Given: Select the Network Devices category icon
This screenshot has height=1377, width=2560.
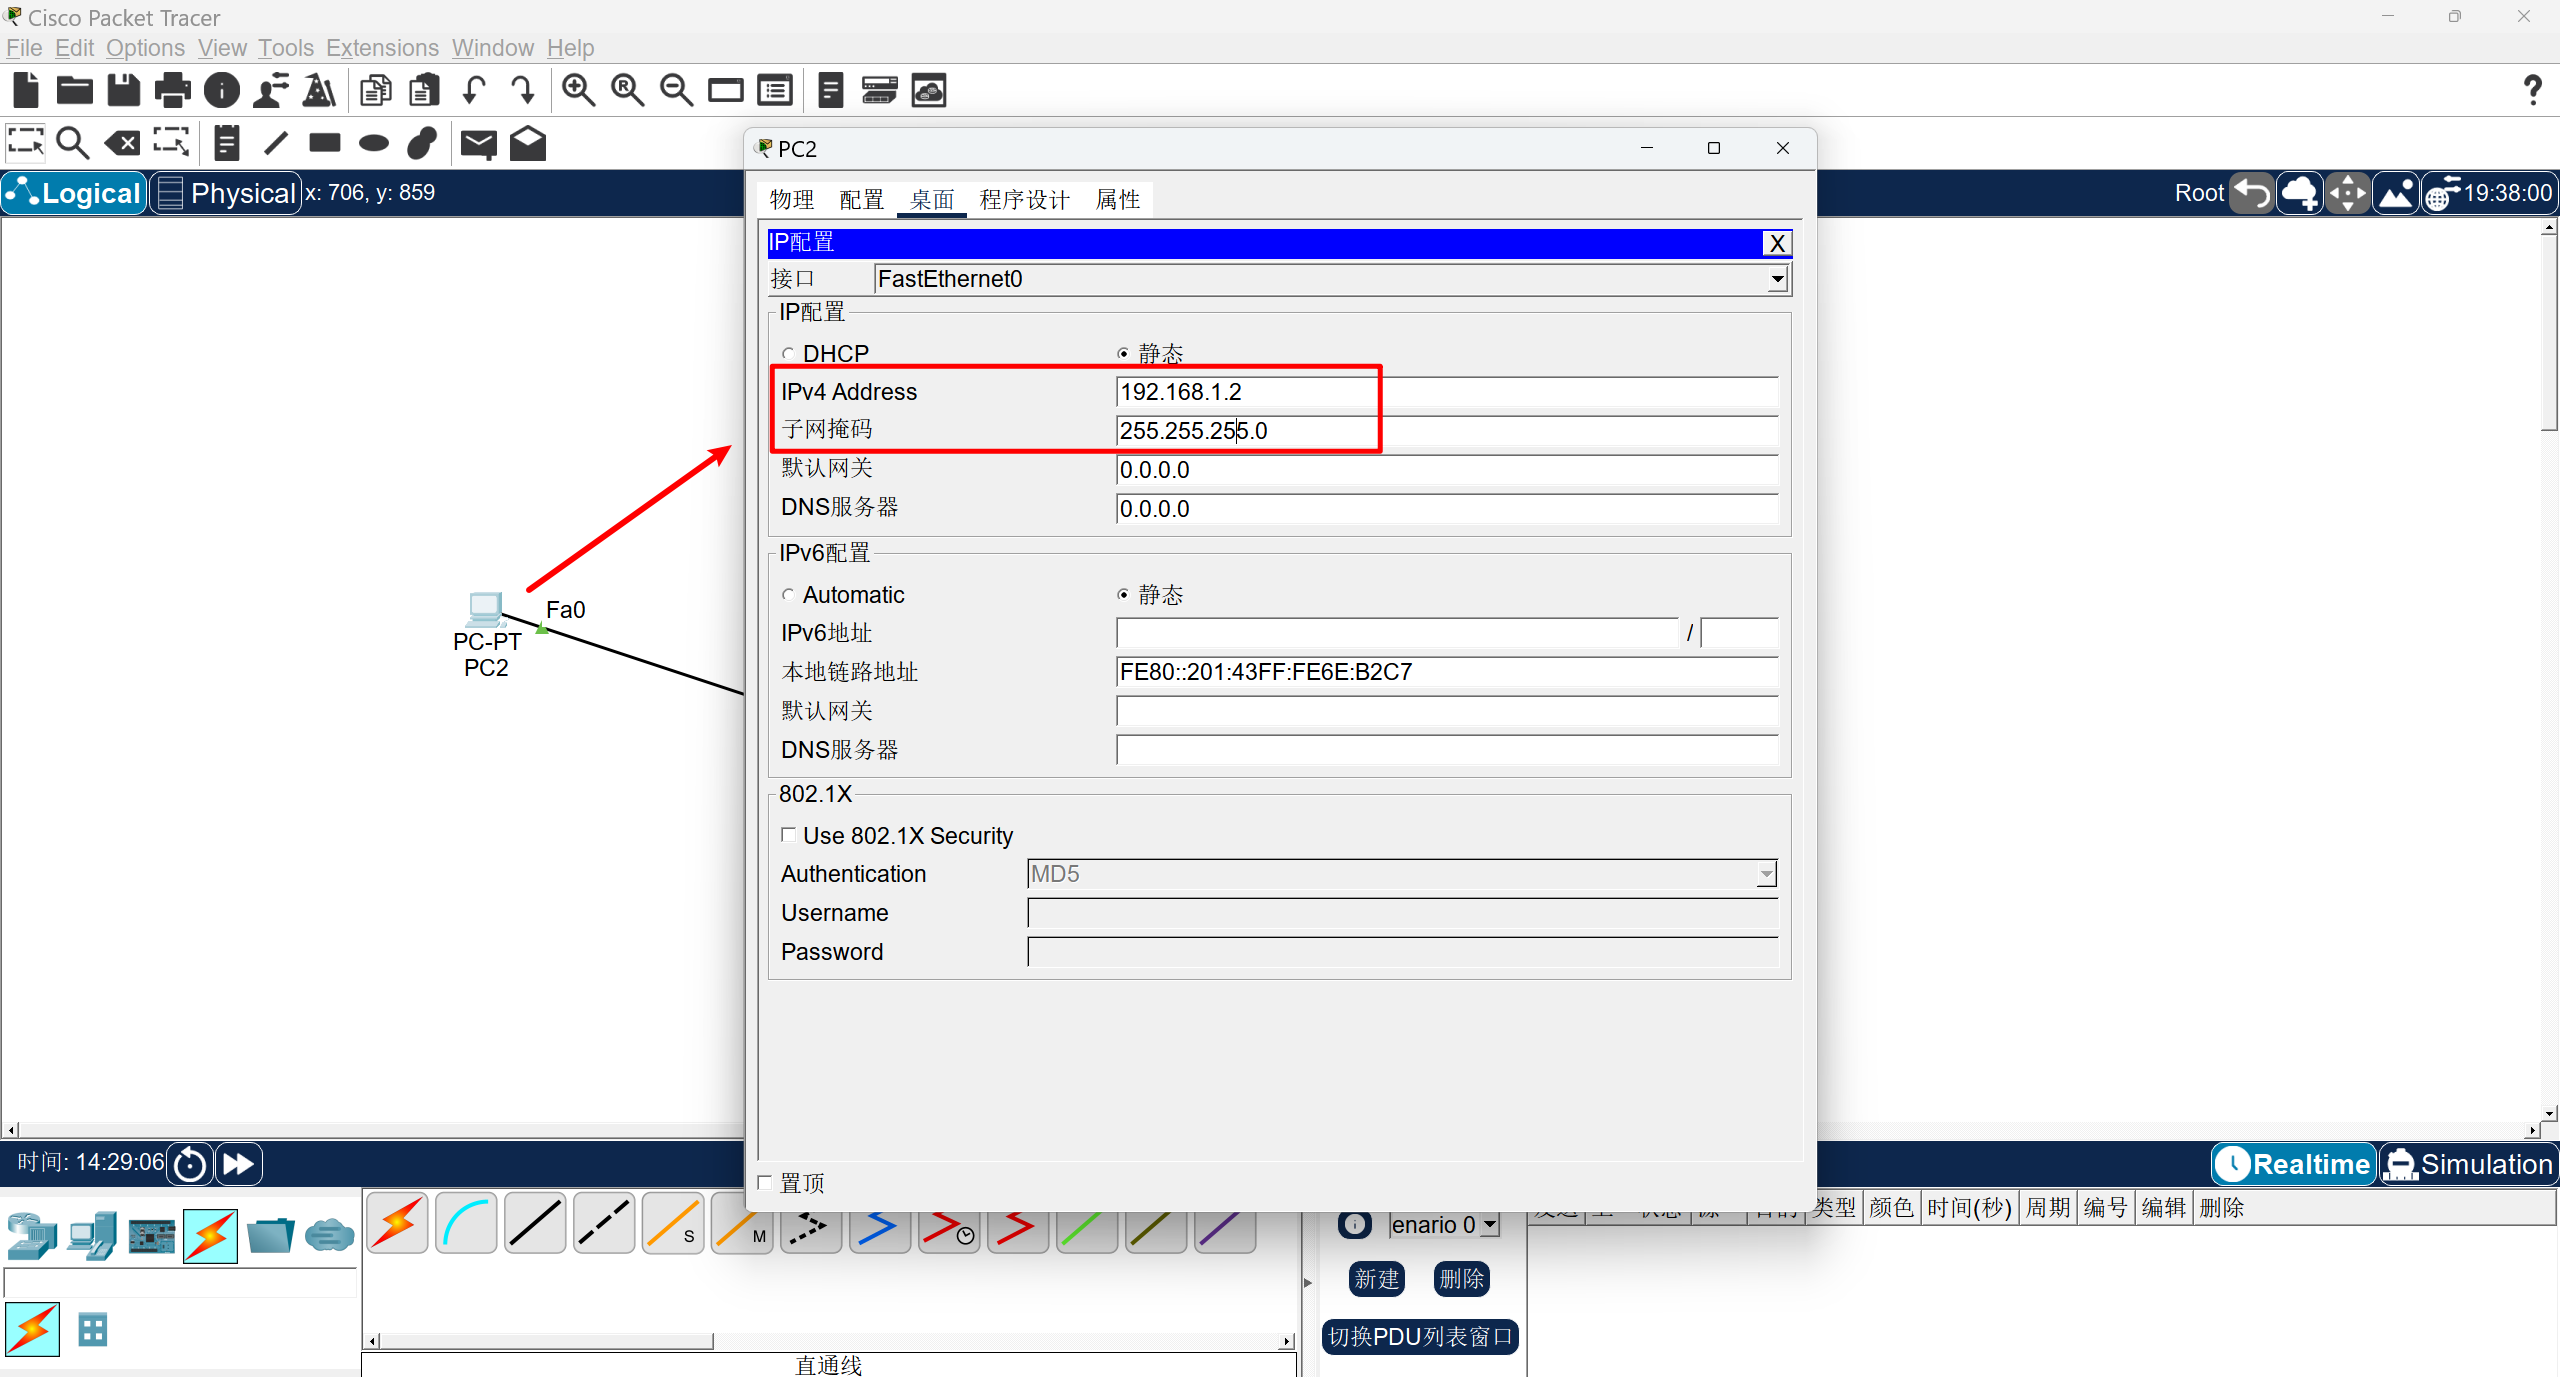Looking at the screenshot, I should [x=32, y=1236].
